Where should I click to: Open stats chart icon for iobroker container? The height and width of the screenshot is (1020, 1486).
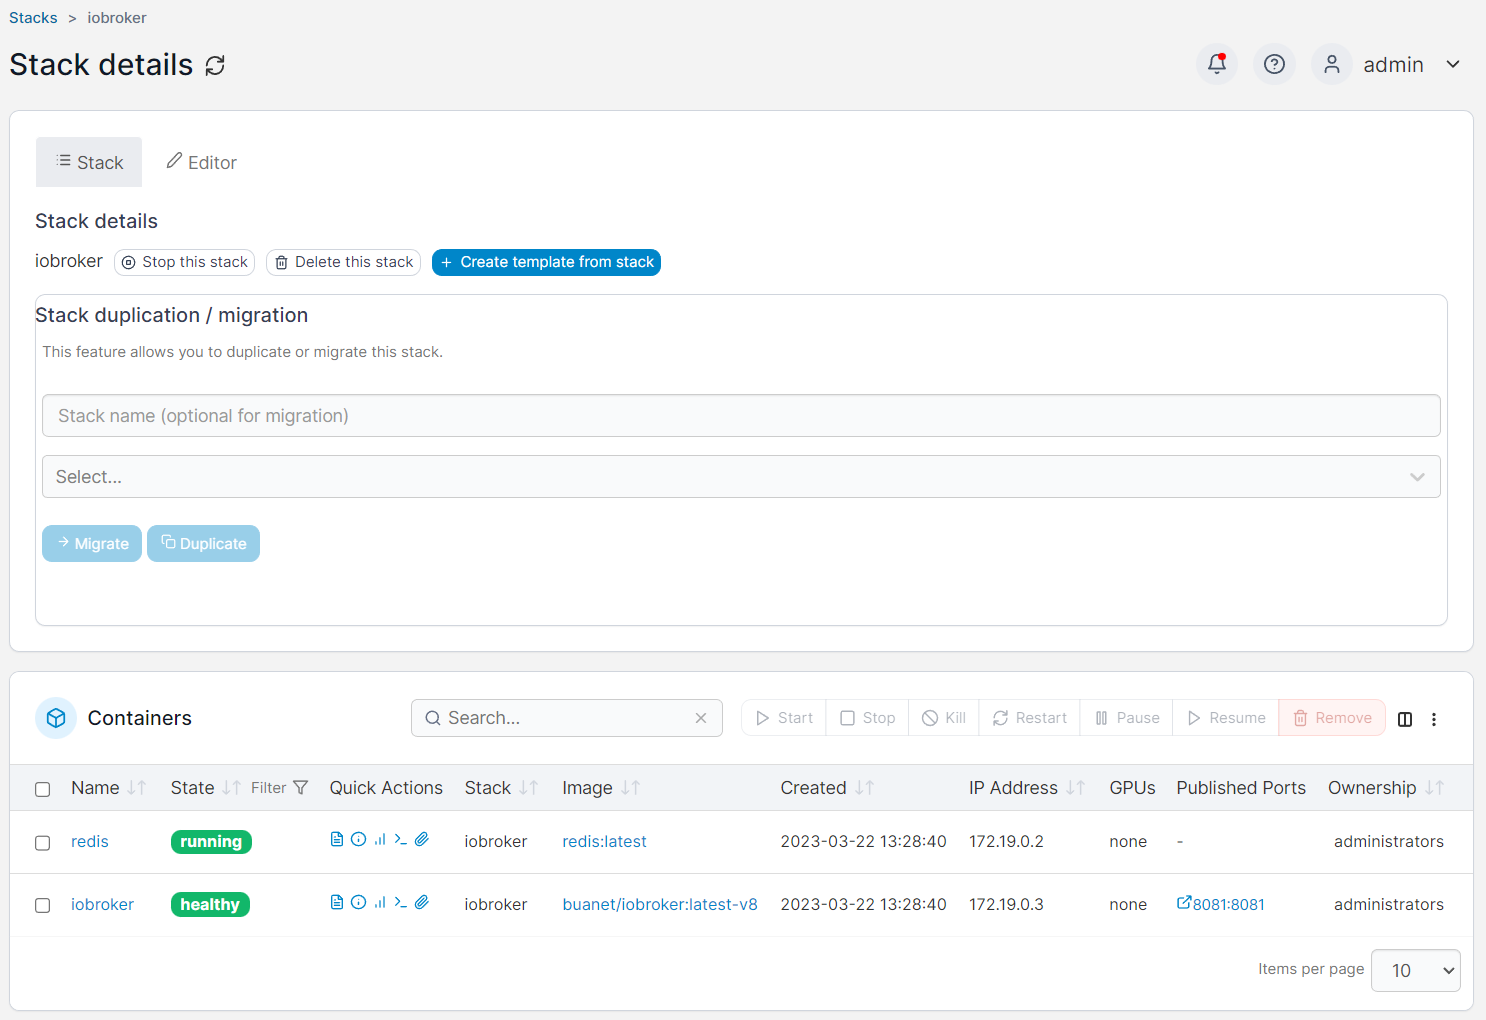(380, 902)
